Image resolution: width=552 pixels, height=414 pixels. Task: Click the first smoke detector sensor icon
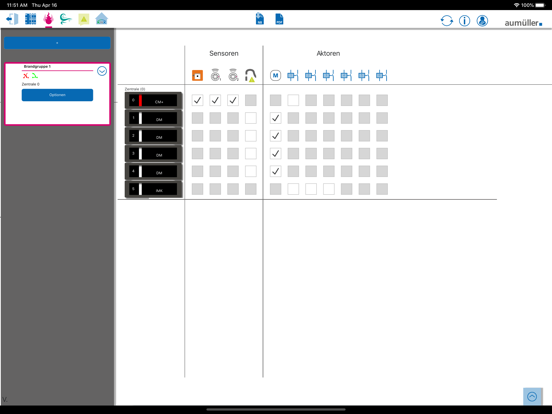215,75
